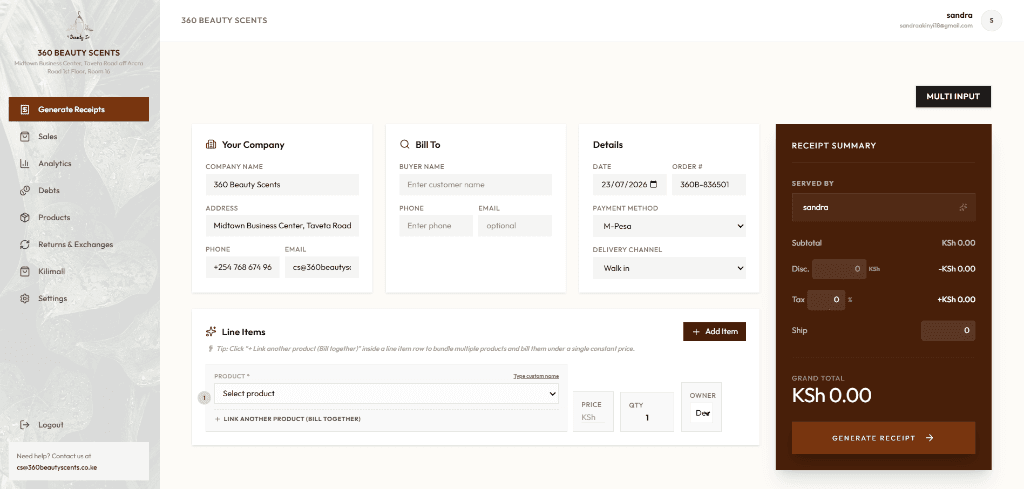The height and width of the screenshot is (489, 1024).
Task: Log out via the Logout link
Action: [x=50, y=424]
